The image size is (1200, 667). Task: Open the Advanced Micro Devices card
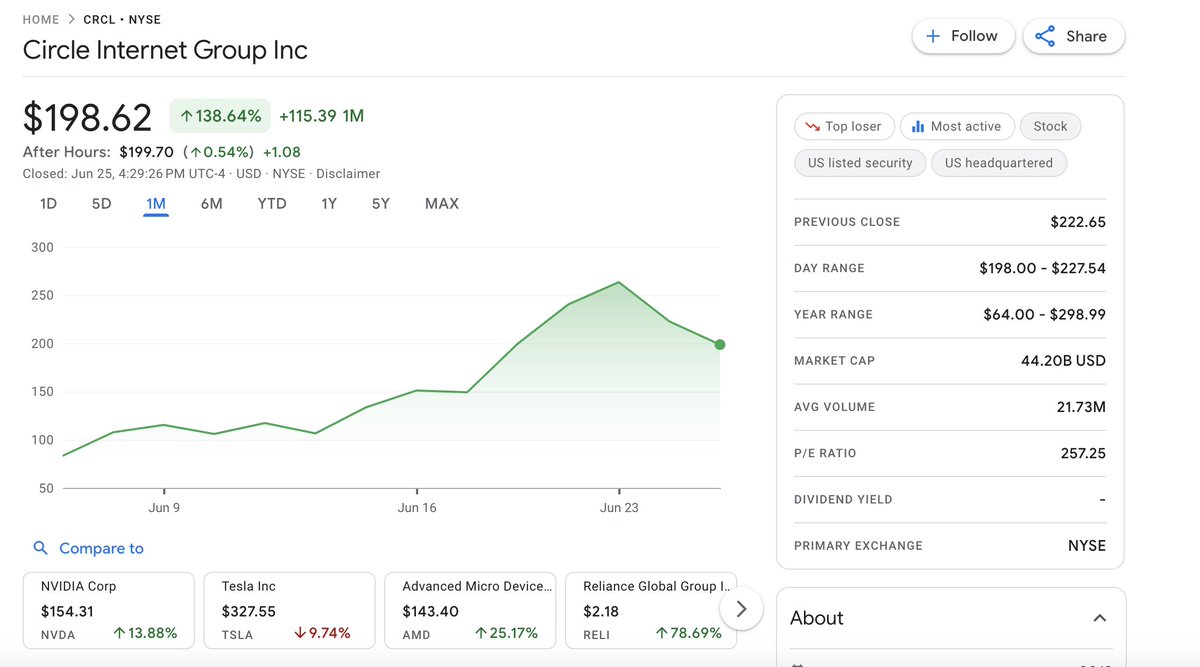click(x=470, y=609)
